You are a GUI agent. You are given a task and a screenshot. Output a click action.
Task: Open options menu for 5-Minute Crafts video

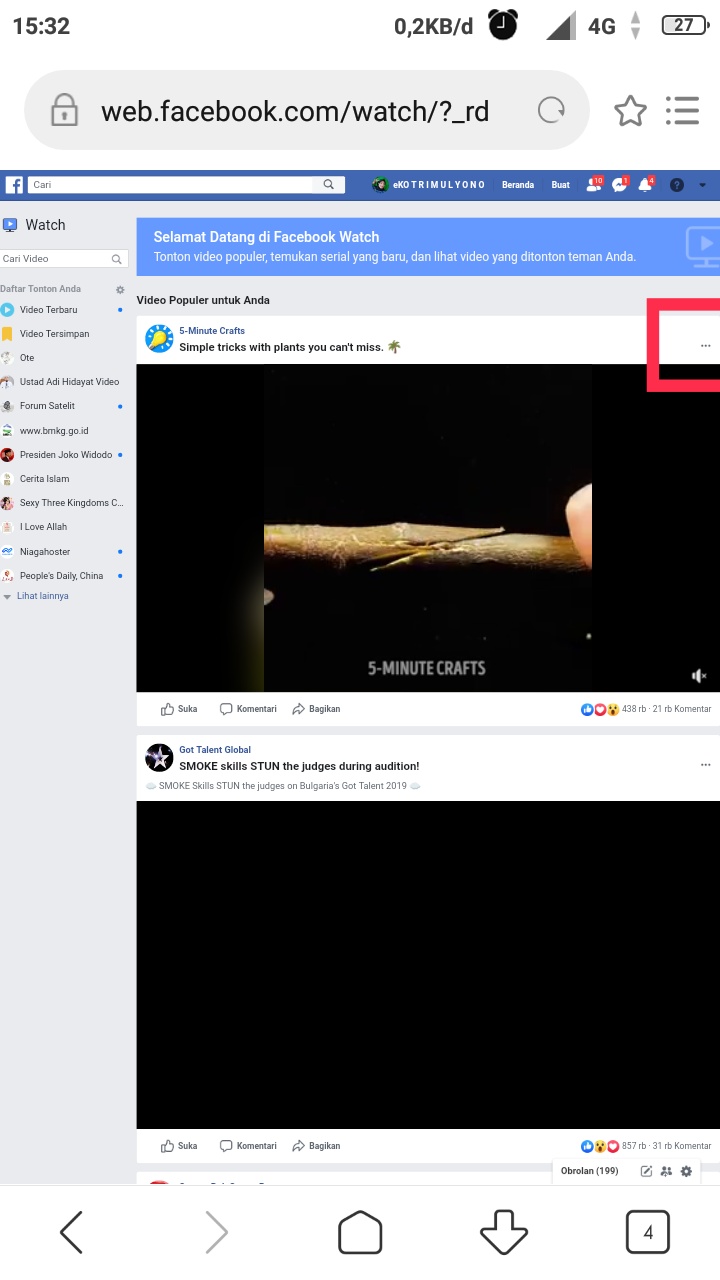[705, 346]
